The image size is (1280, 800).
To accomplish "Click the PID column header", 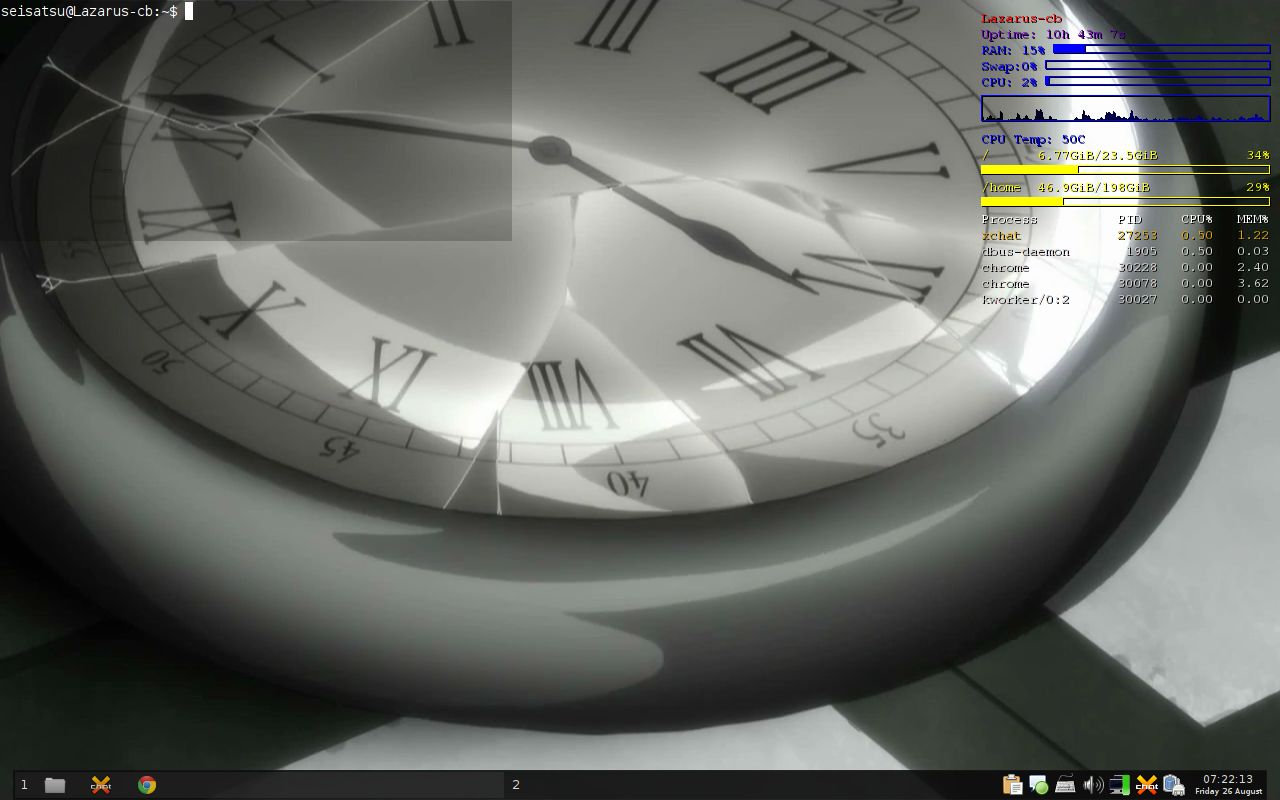I will tap(1130, 220).
